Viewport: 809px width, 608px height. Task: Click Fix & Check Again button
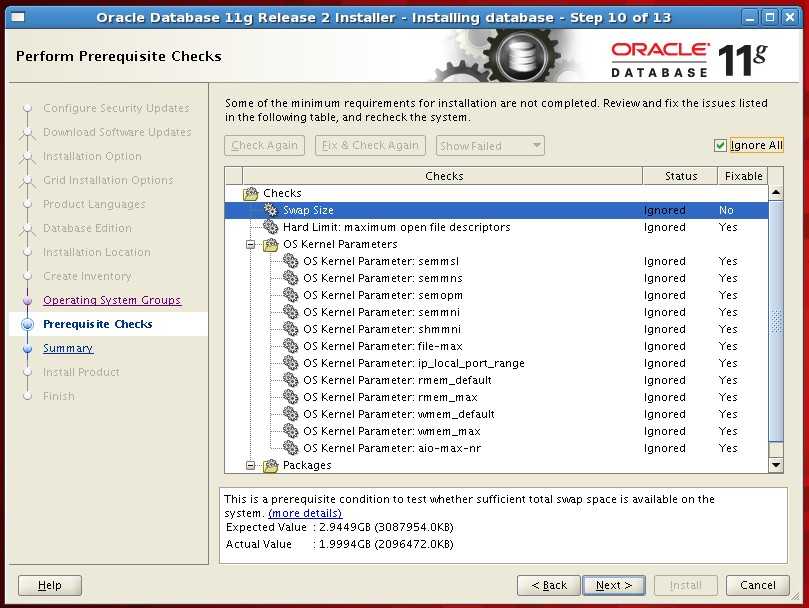pos(370,146)
